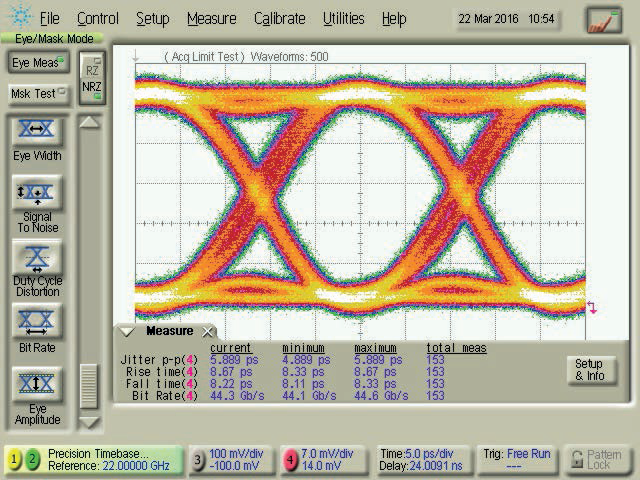The height and width of the screenshot is (480, 640).
Task: Toggle the RZ/NRZ signal format switch
Action: point(90,79)
